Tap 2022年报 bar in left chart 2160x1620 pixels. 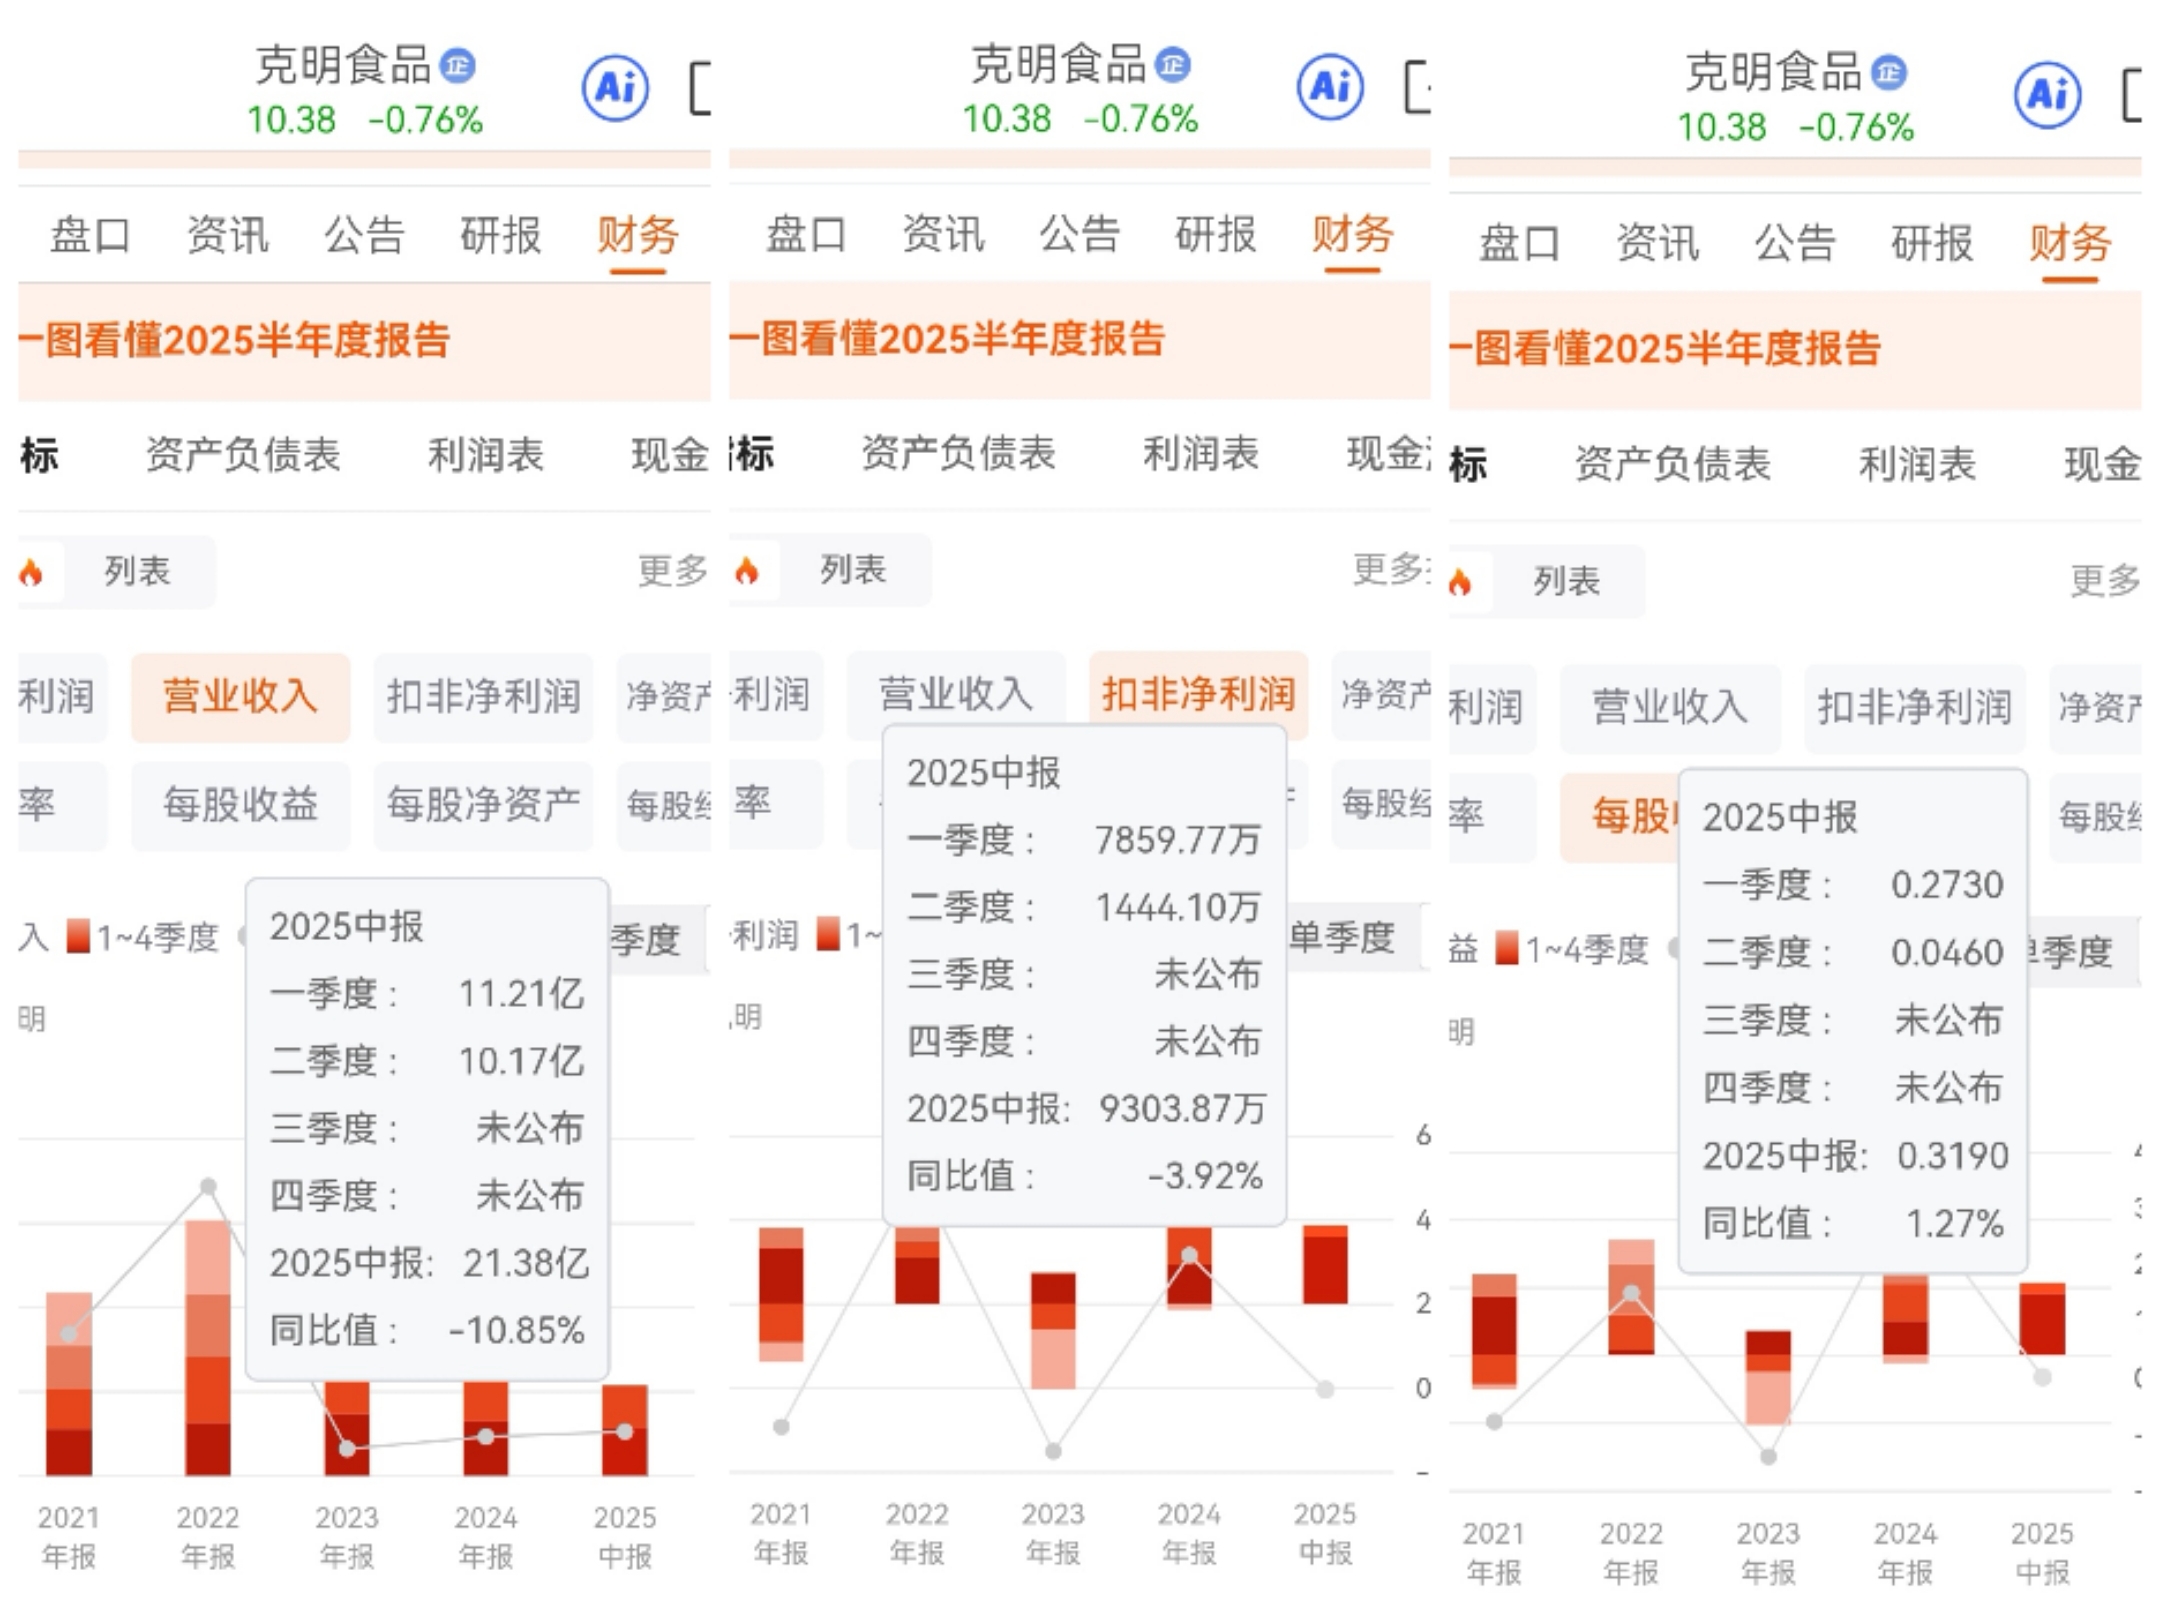tap(208, 1348)
